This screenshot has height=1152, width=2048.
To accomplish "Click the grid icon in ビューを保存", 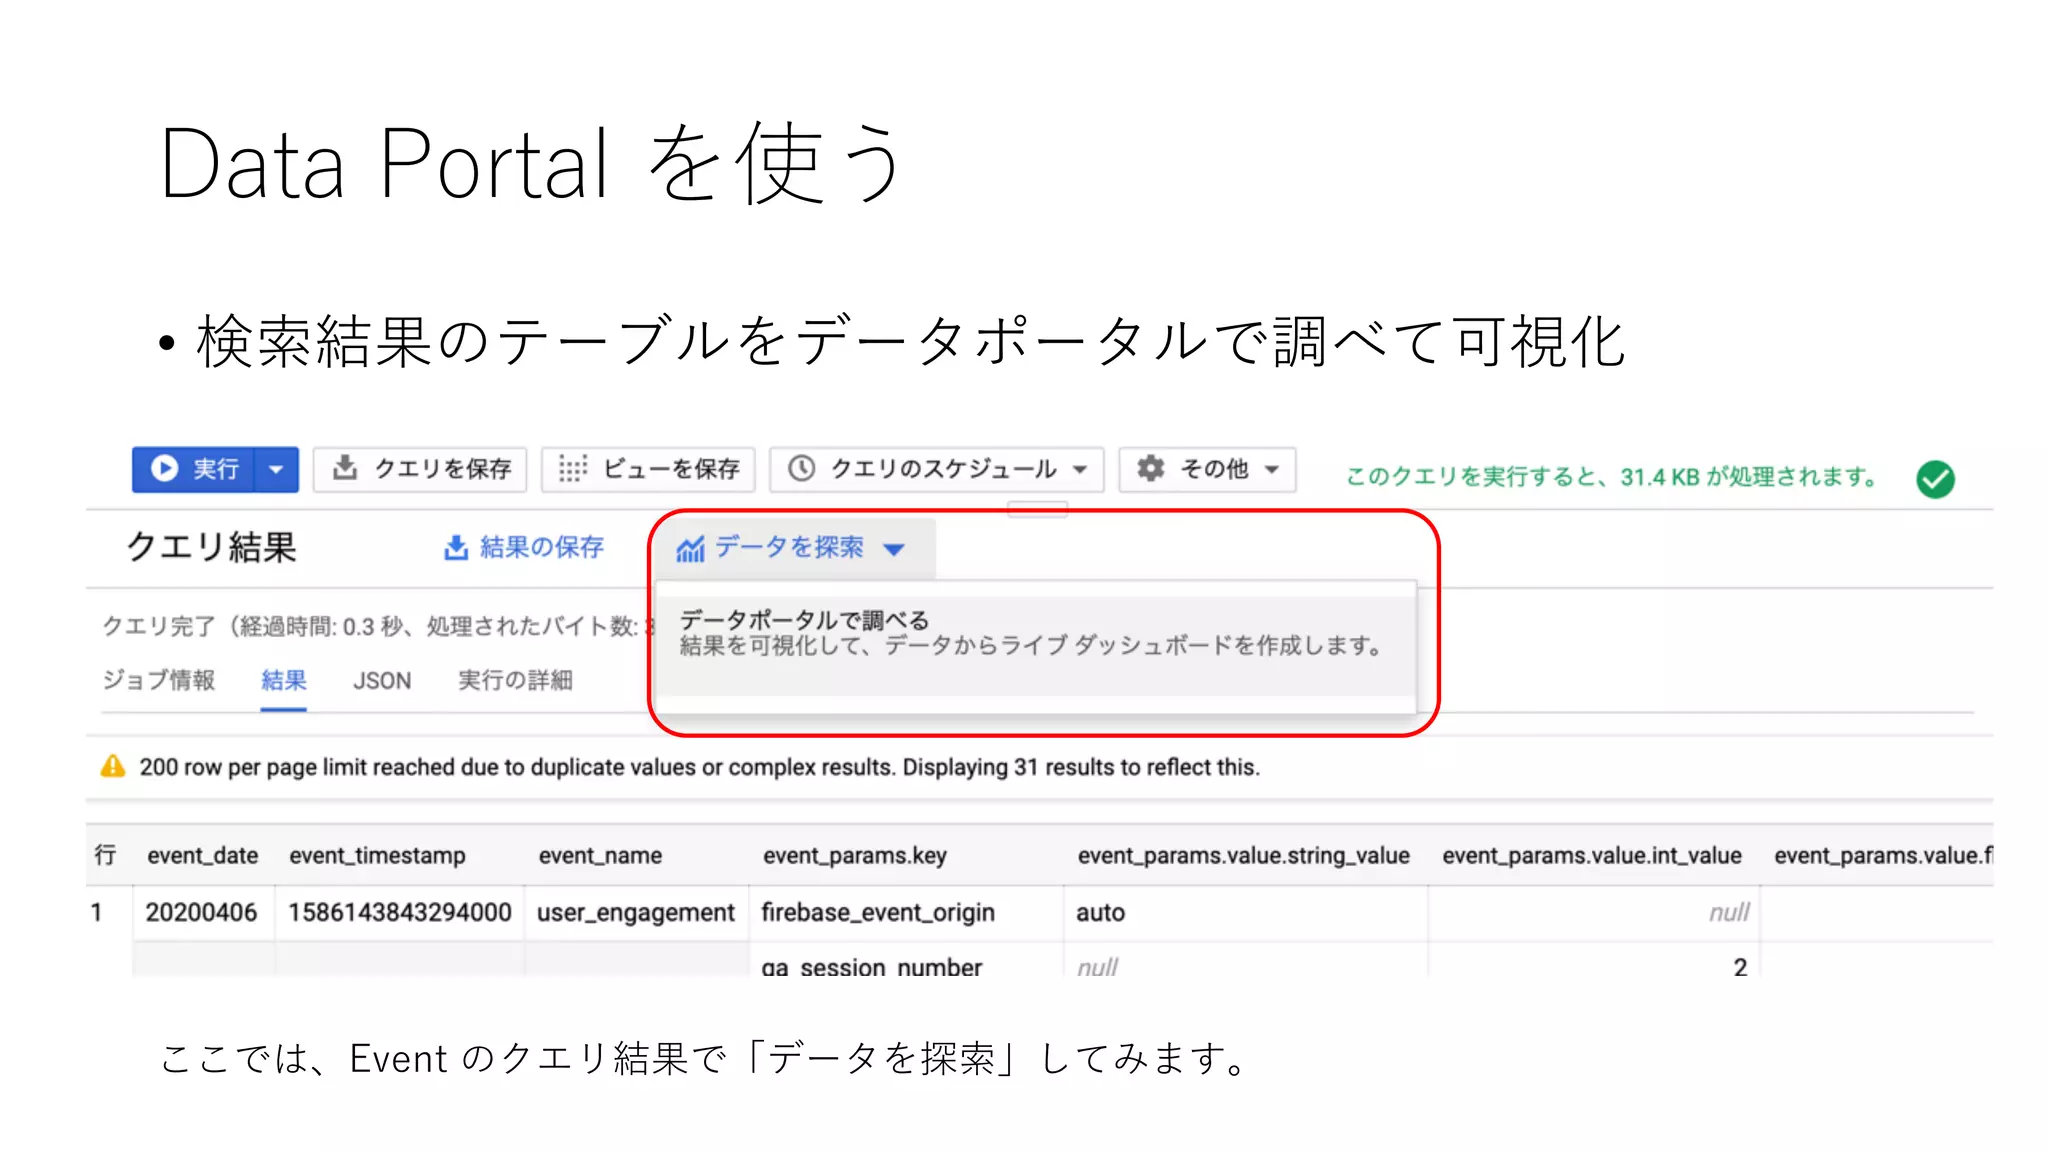I will (x=573, y=468).
